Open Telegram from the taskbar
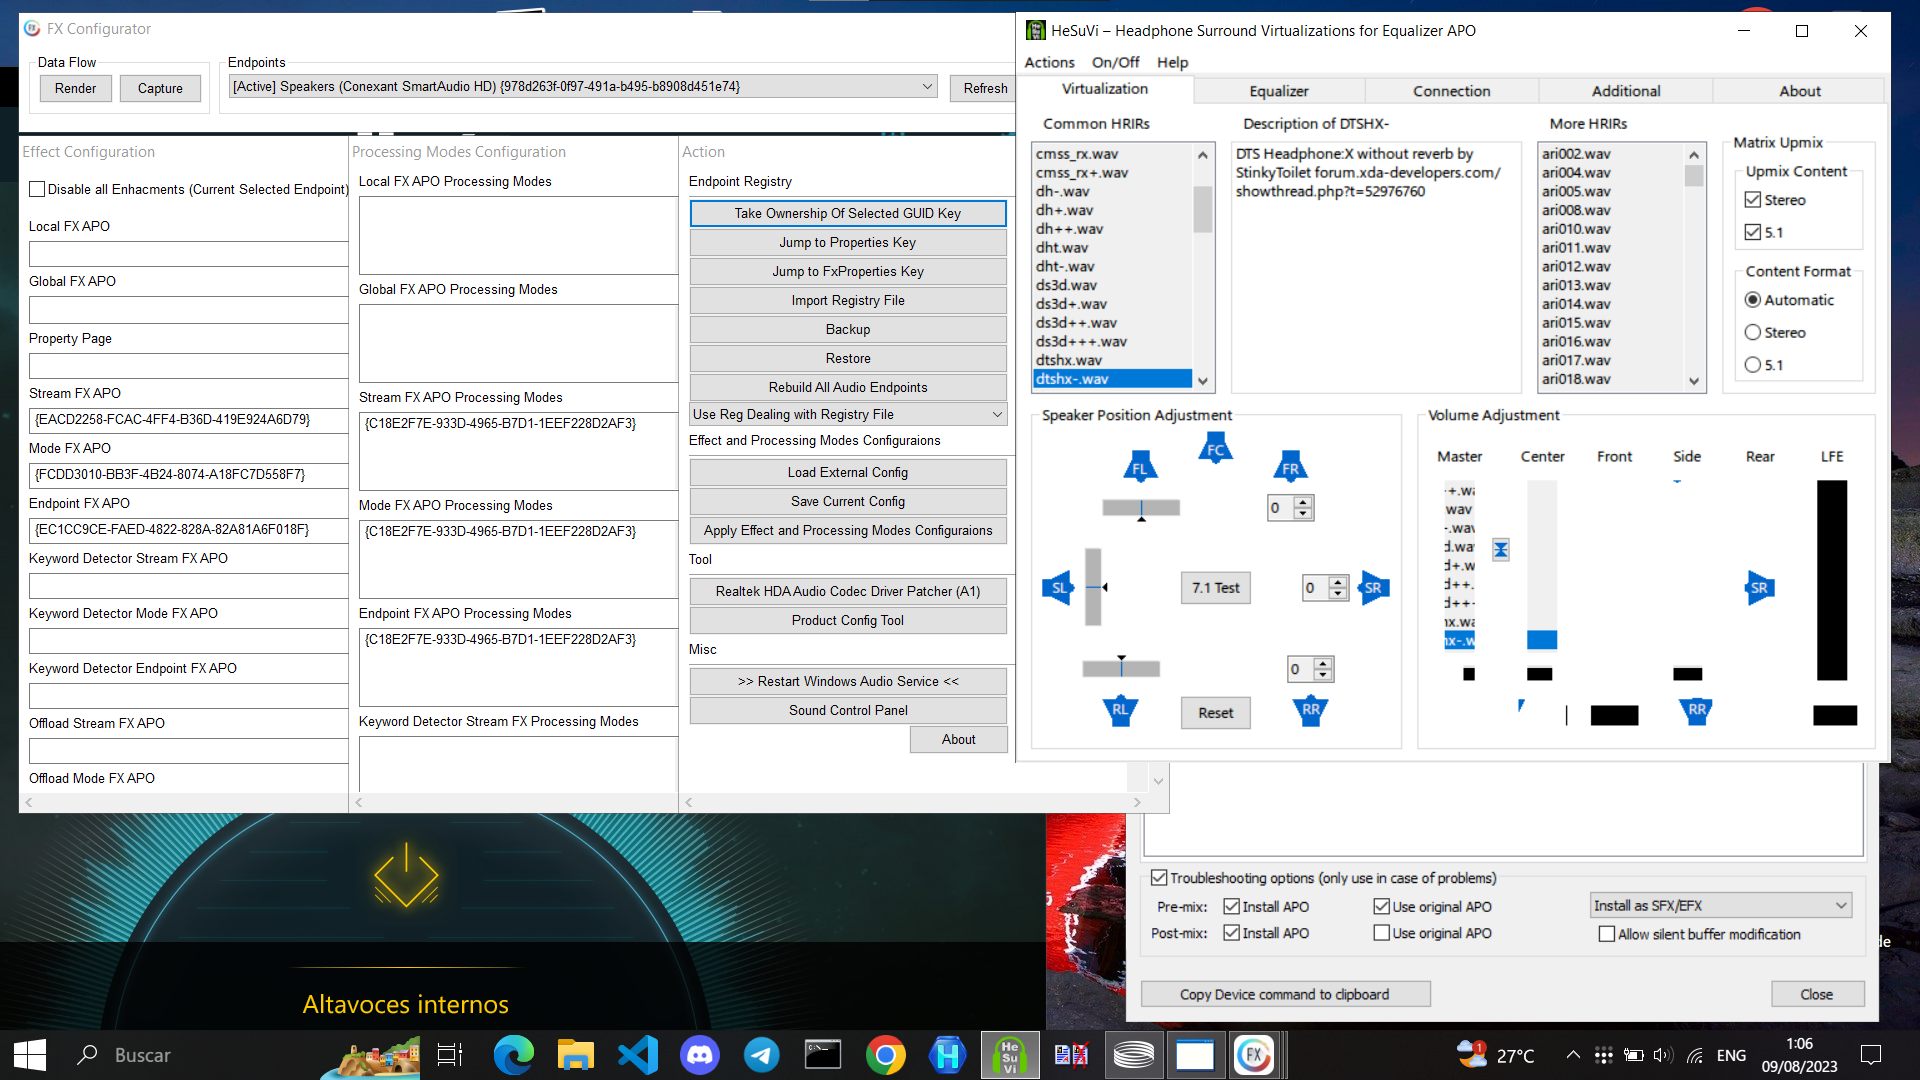Image resolution: width=1920 pixels, height=1080 pixels. (x=762, y=1055)
